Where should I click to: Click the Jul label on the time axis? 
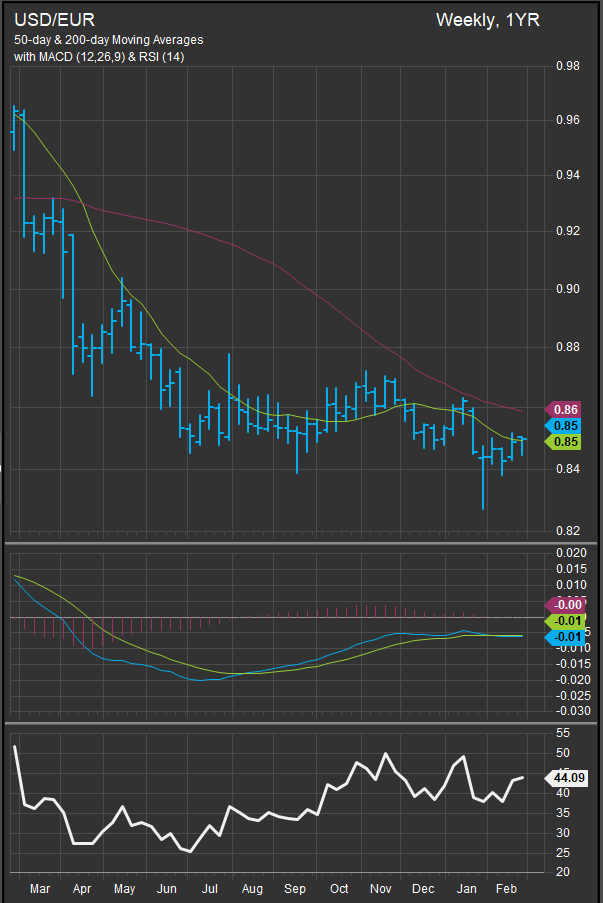210,888
